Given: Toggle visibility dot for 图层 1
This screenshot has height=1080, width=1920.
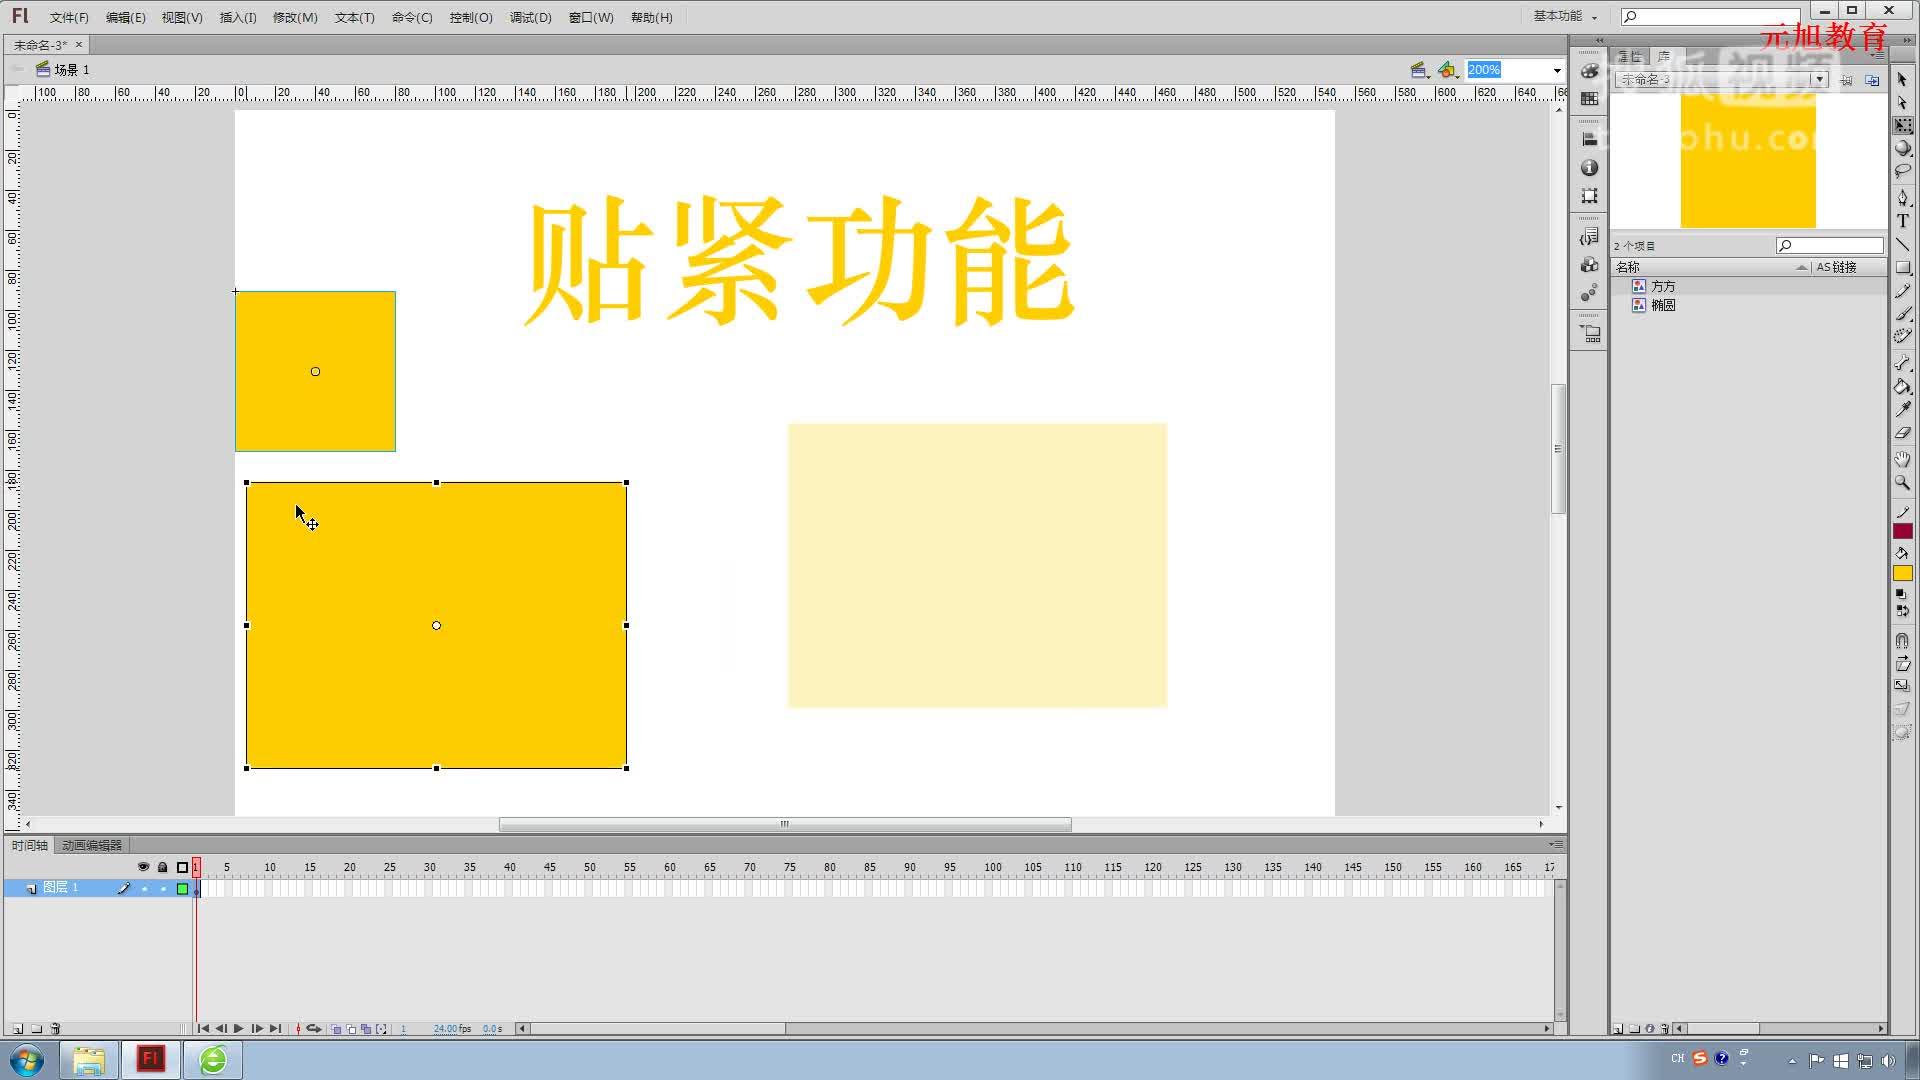Looking at the screenshot, I should (x=144, y=888).
